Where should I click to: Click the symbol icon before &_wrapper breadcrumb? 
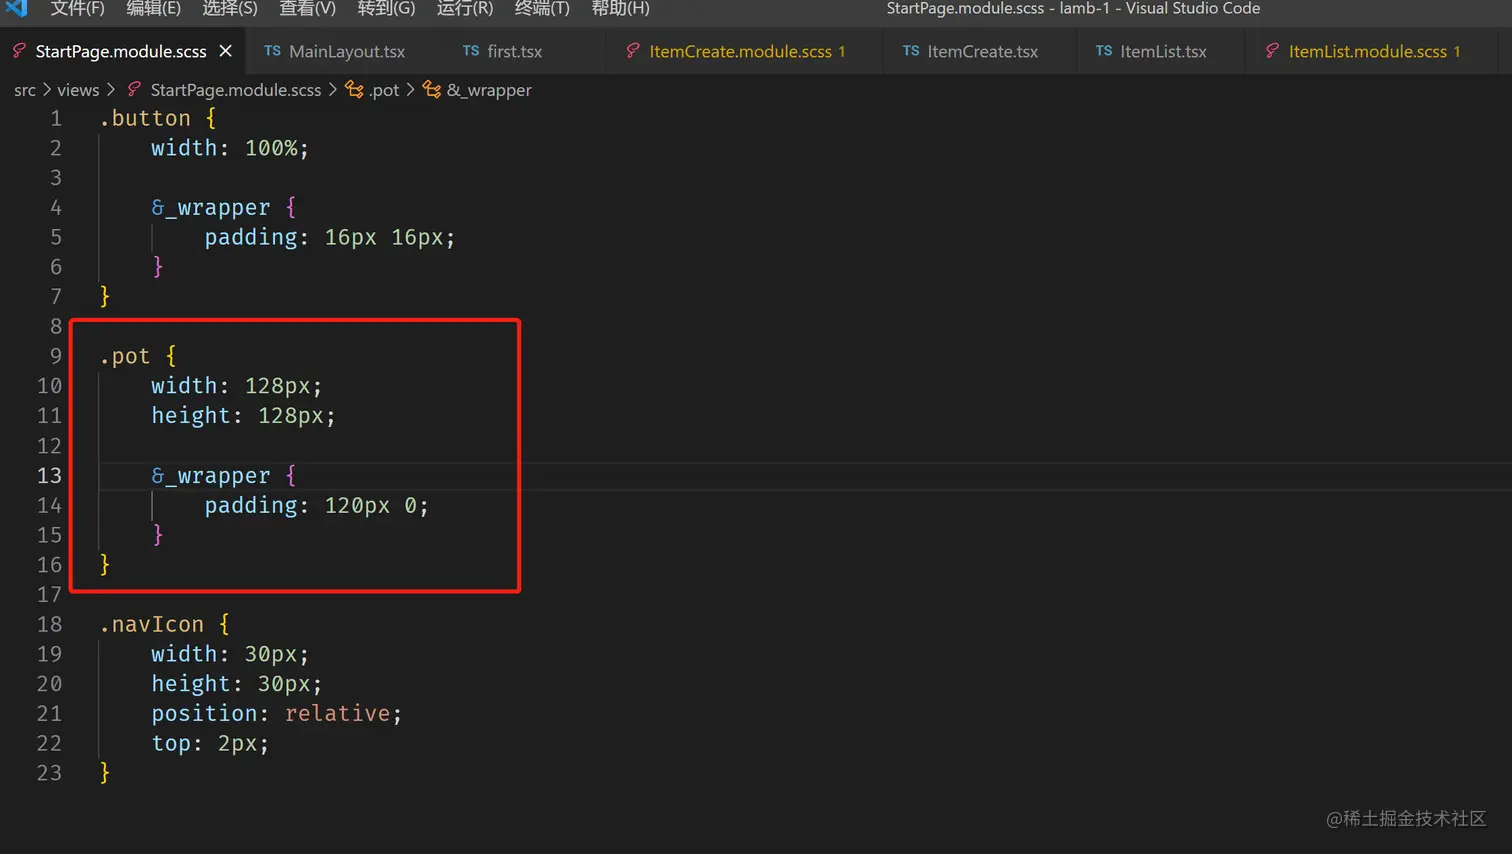[432, 90]
